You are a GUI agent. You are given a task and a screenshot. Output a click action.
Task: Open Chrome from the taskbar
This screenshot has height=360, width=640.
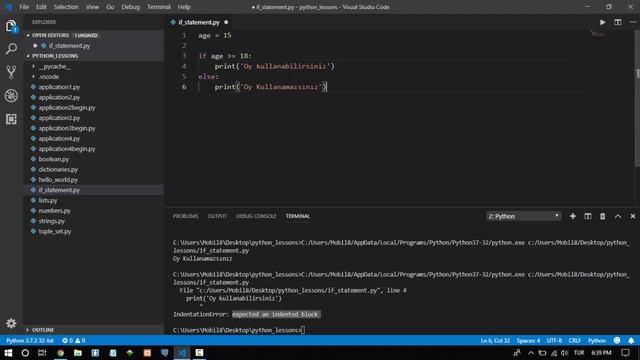60,353
